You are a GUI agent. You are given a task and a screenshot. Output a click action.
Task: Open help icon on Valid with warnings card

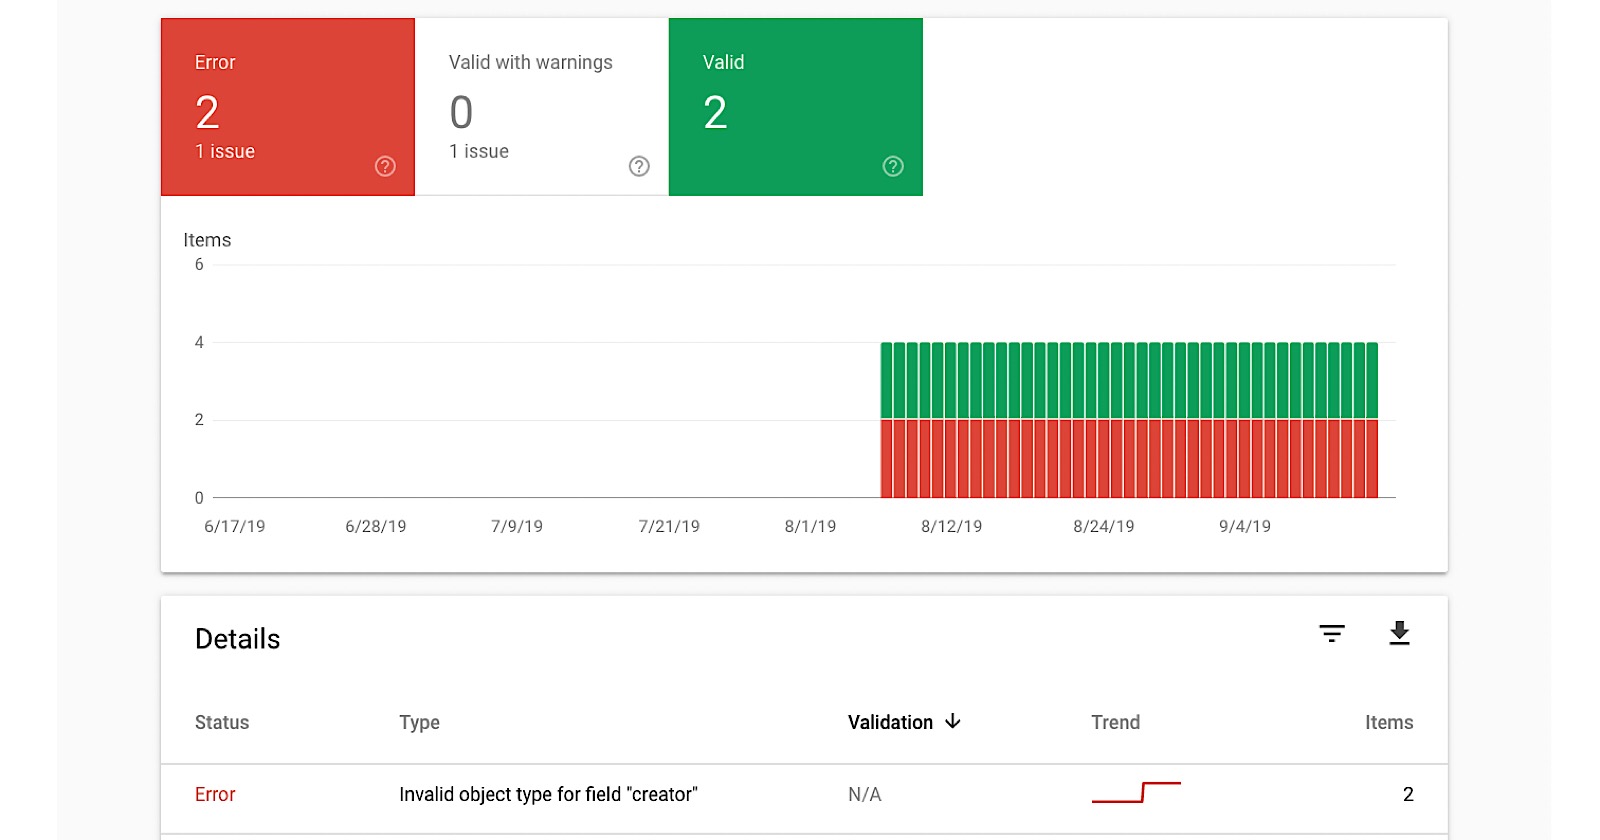(x=639, y=167)
